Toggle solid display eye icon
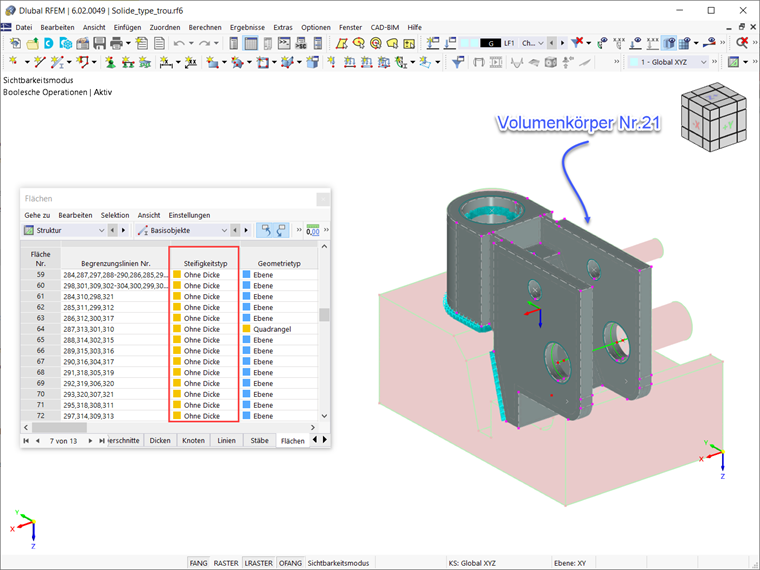Viewport: 760px width, 570px height. click(x=669, y=43)
